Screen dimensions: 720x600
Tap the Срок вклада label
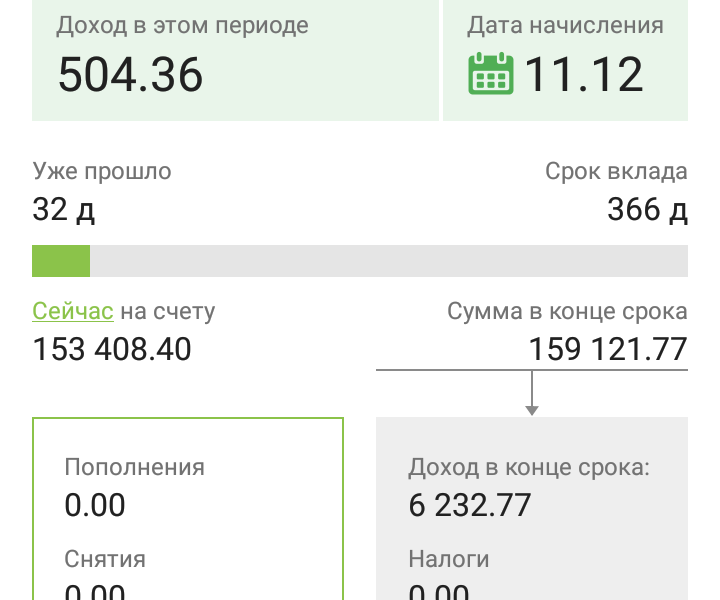click(616, 171)
